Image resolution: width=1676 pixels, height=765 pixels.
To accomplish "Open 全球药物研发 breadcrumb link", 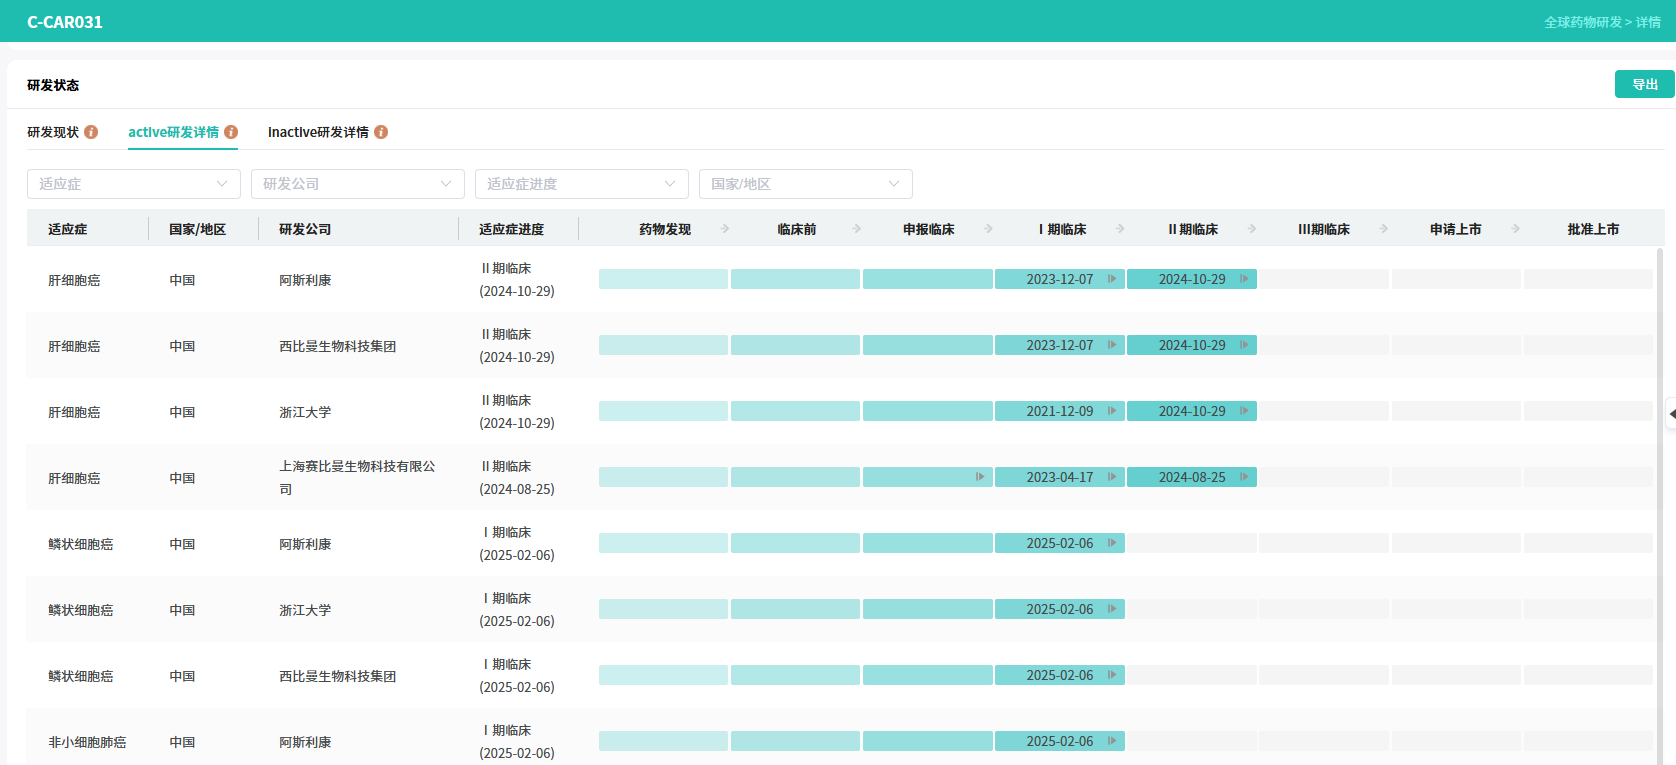I will click(1582, 22).
